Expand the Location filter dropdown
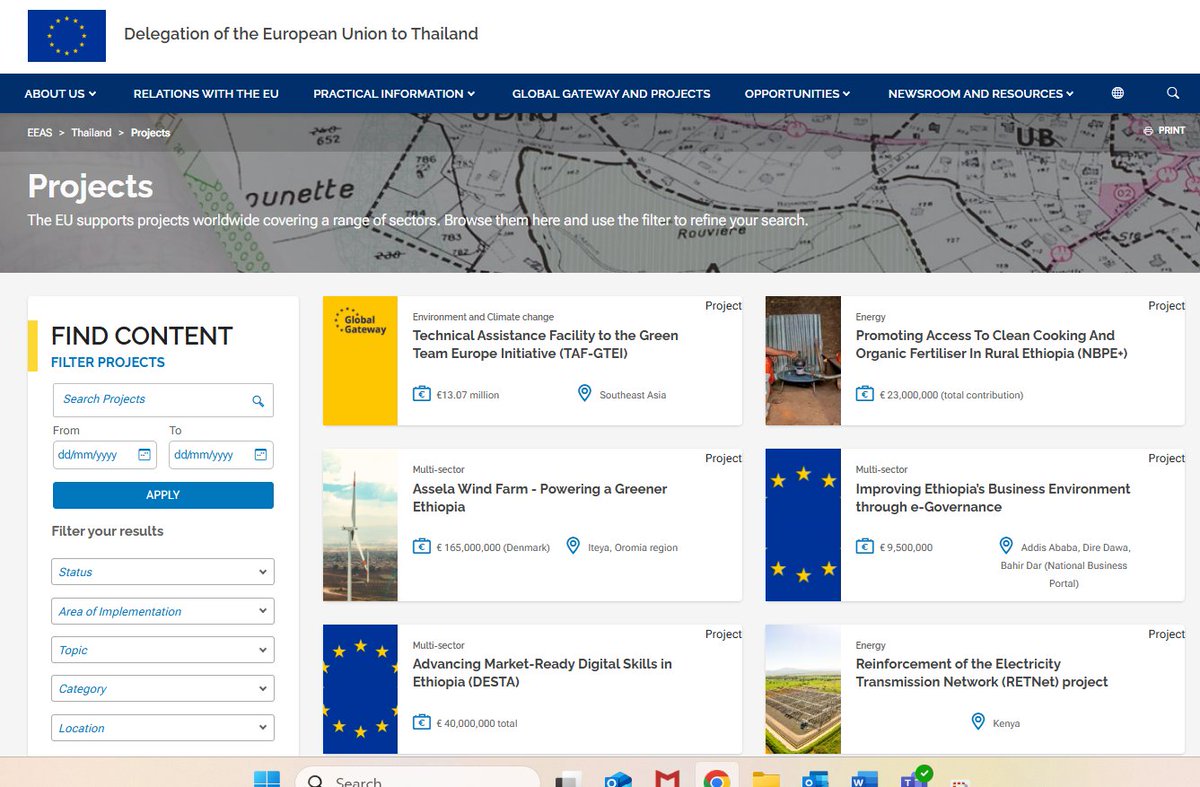The image size is (1200, 787). click(162, 727)
